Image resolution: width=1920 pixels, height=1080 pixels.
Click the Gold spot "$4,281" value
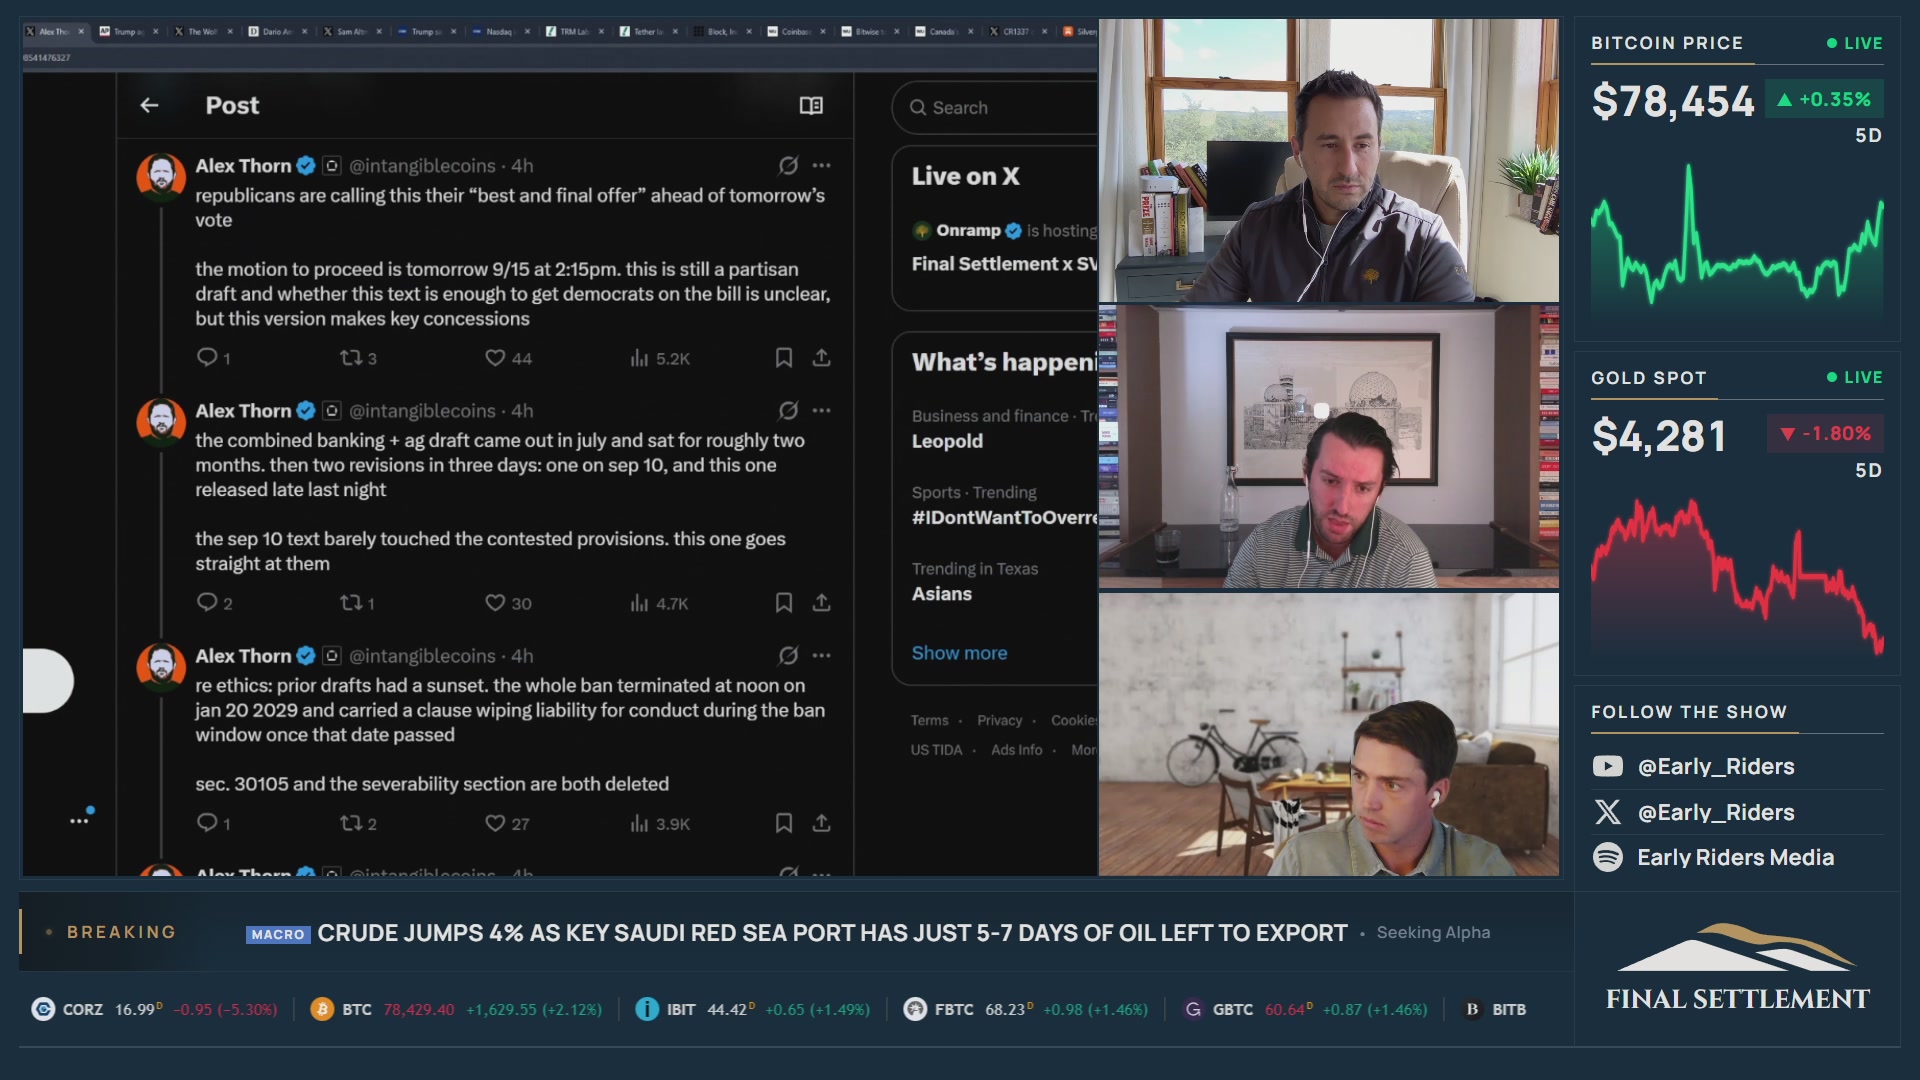[x=1659, y=435]
